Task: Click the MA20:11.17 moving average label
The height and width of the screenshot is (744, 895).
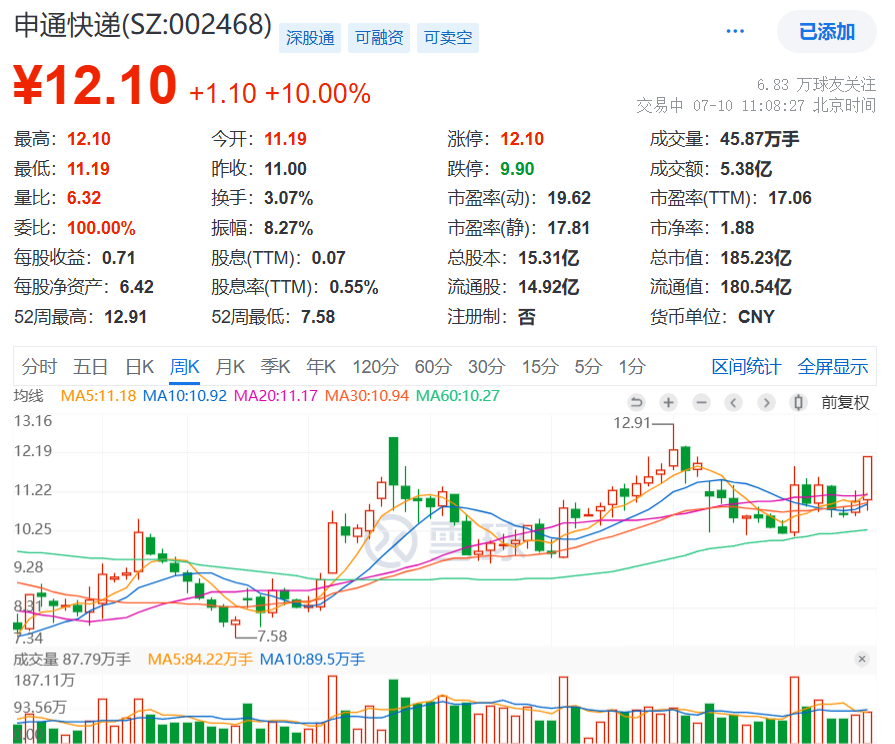Action: pos(275,396)
